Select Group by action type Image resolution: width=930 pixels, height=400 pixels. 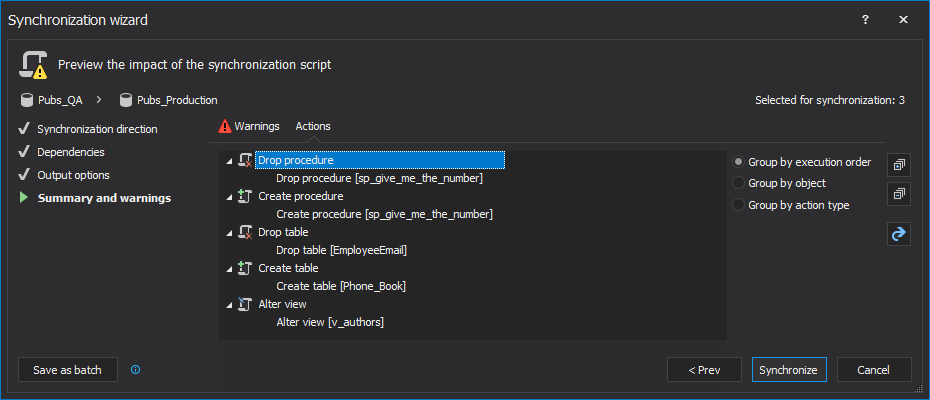pos(739,205)
